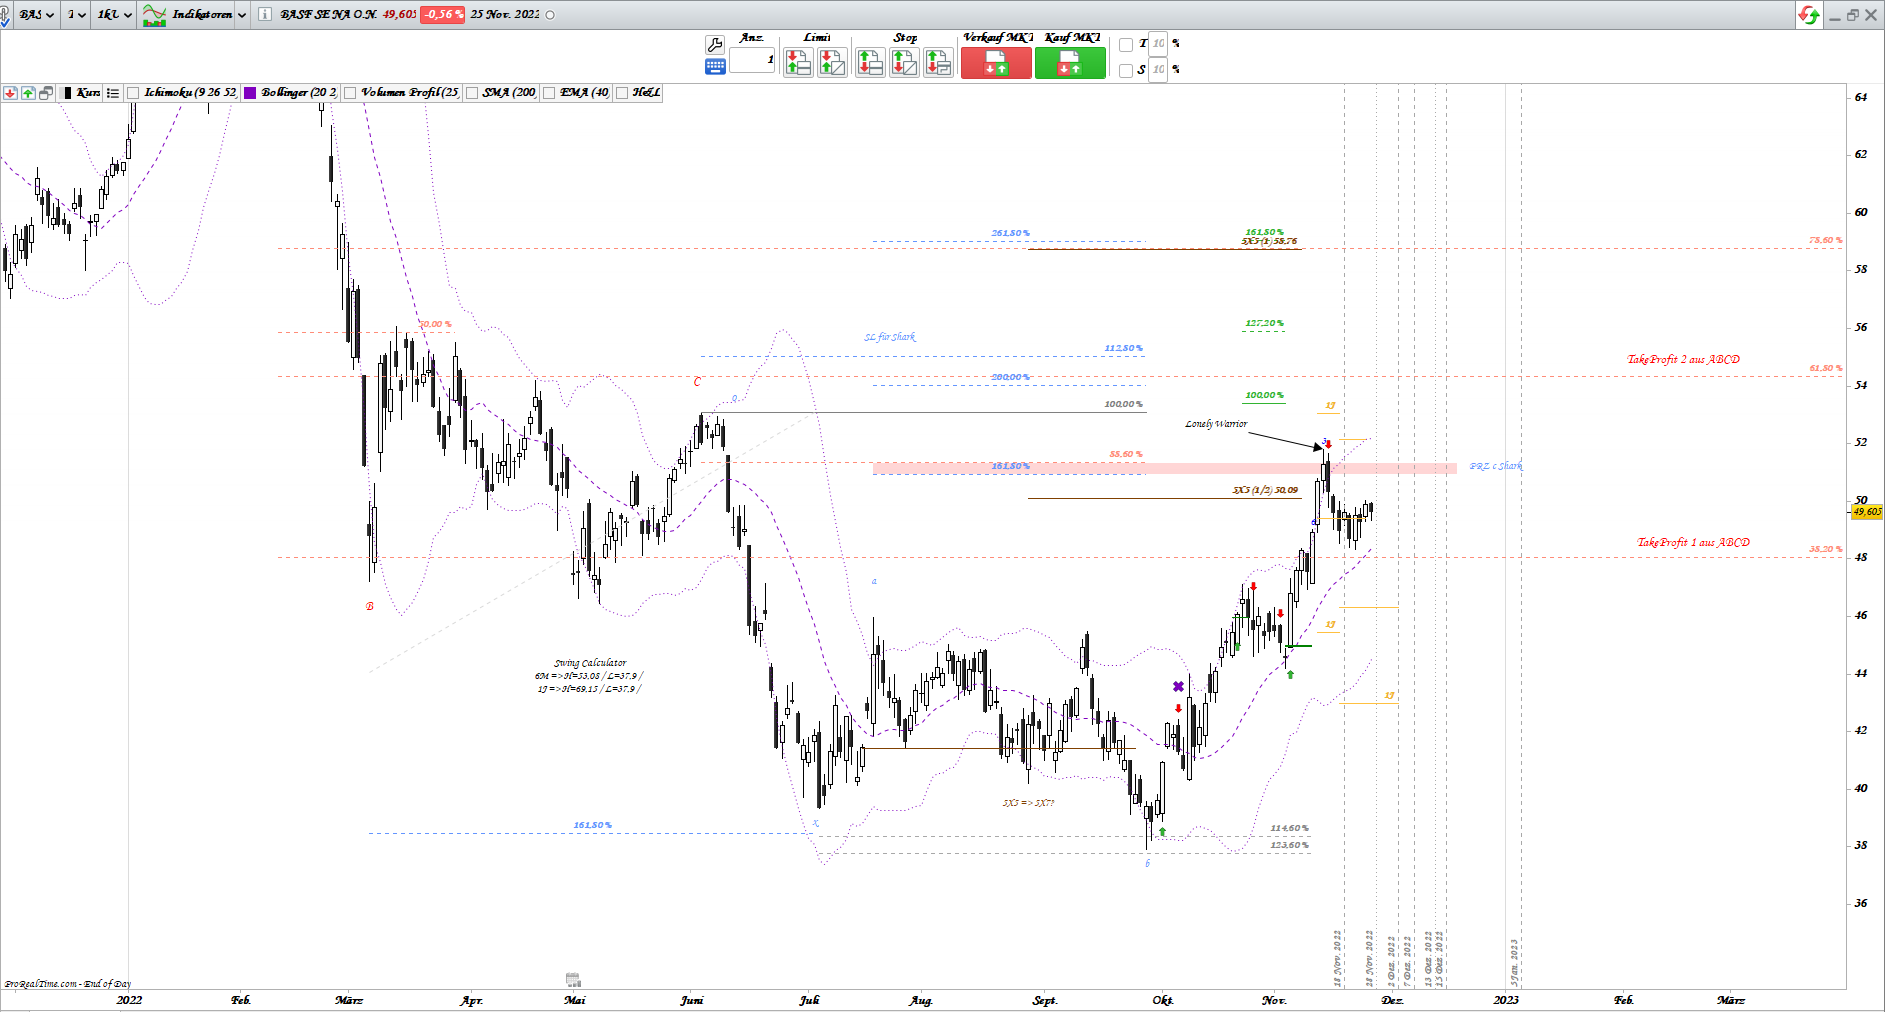Screen dimensions: 1885x1012
Task: Click the "TakeProfit 2 aus ABCD" label
Action: tap(1683, 360)
